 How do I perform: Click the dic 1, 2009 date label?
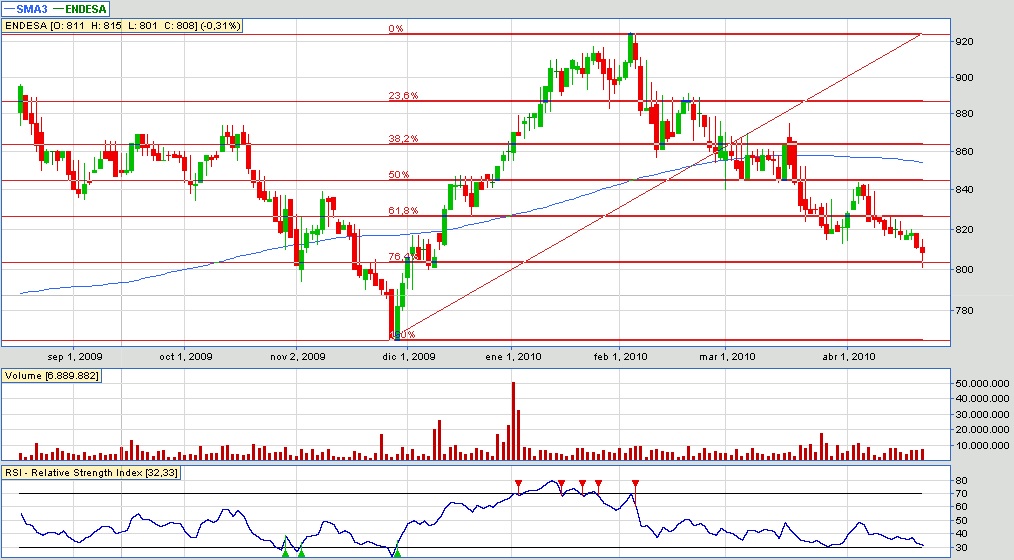pyautogui.click(x=409, y=356)
